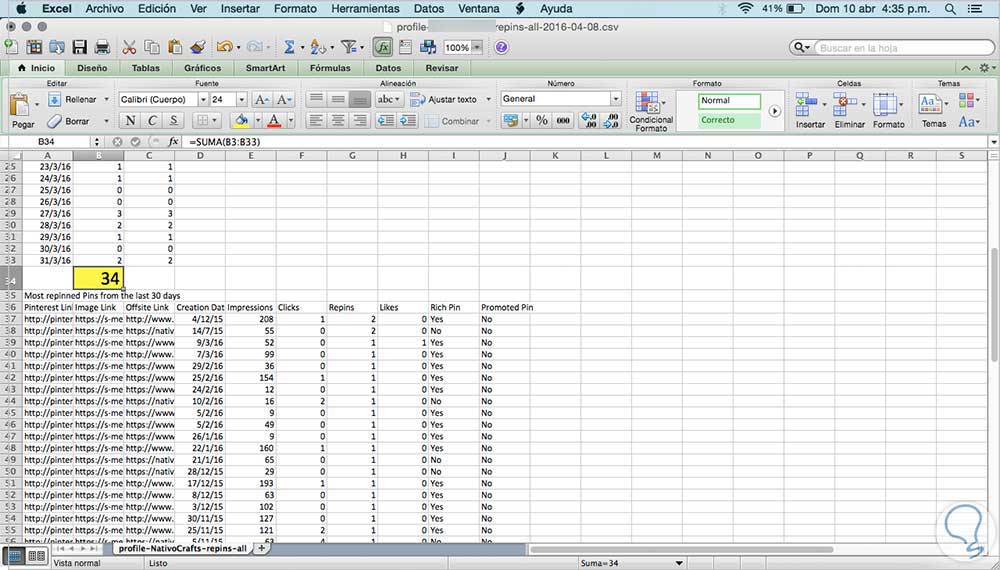Switch to normal view button in status bar

(15, 556)
